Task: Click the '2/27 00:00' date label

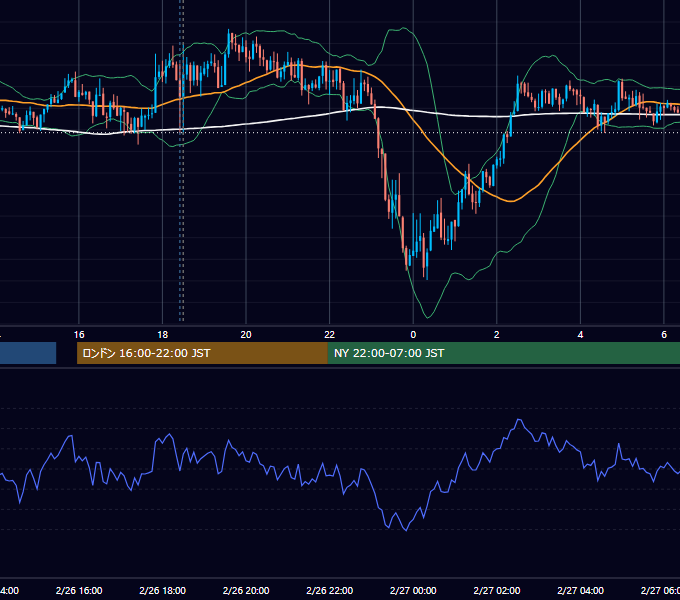Action: [x=413, y=590]
